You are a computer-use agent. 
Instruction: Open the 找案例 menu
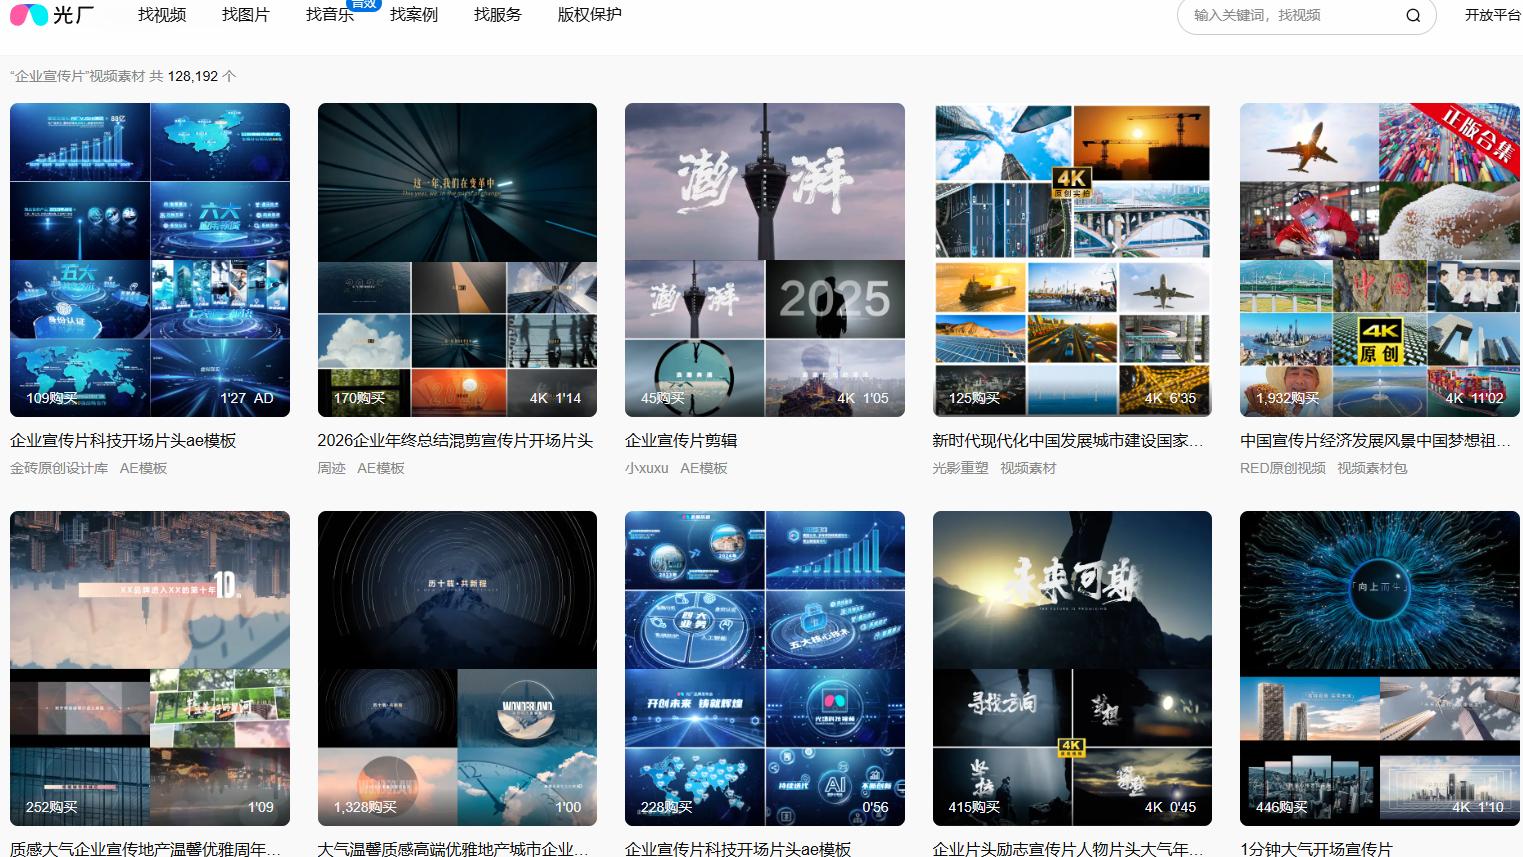tap(414, 15)
